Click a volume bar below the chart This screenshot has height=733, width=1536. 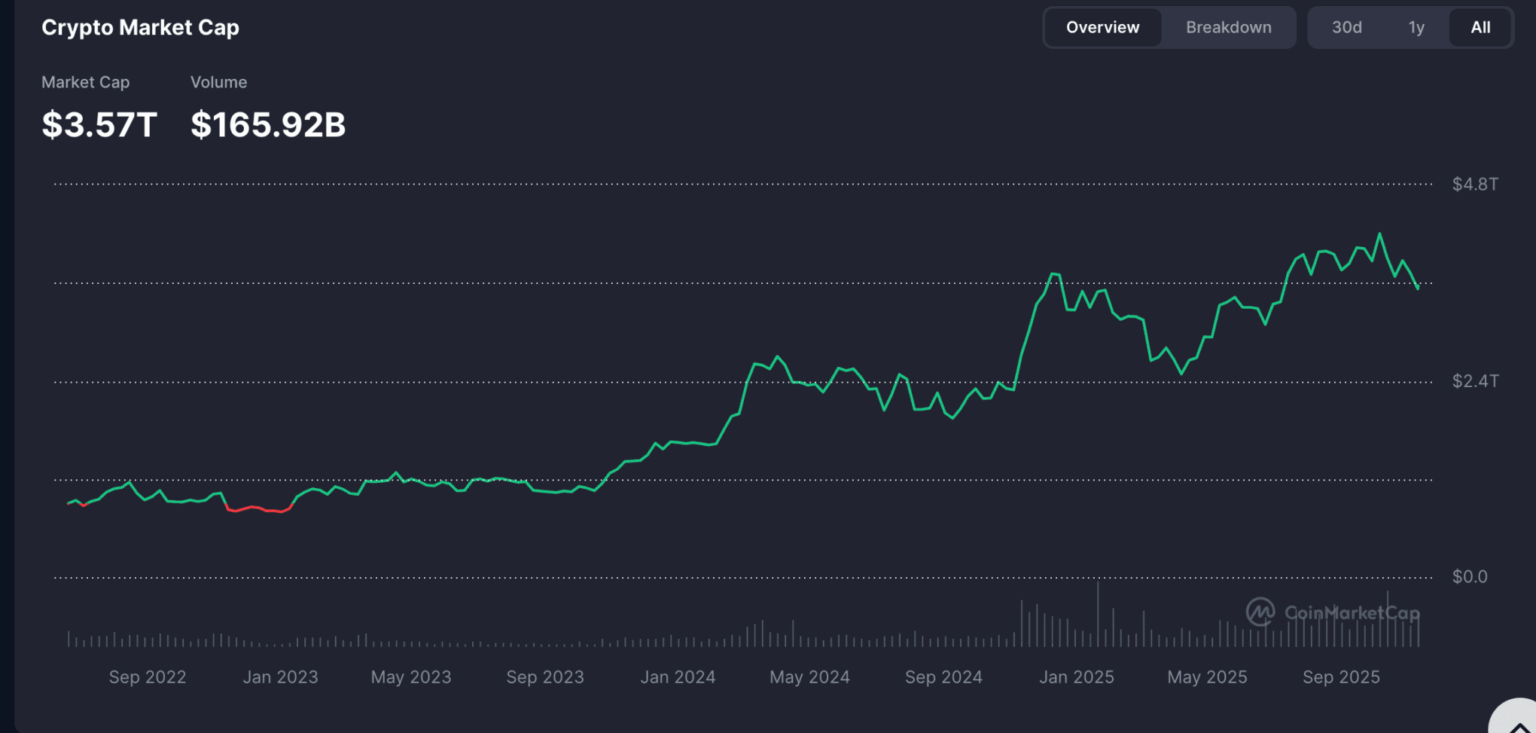pos(1024,620)
